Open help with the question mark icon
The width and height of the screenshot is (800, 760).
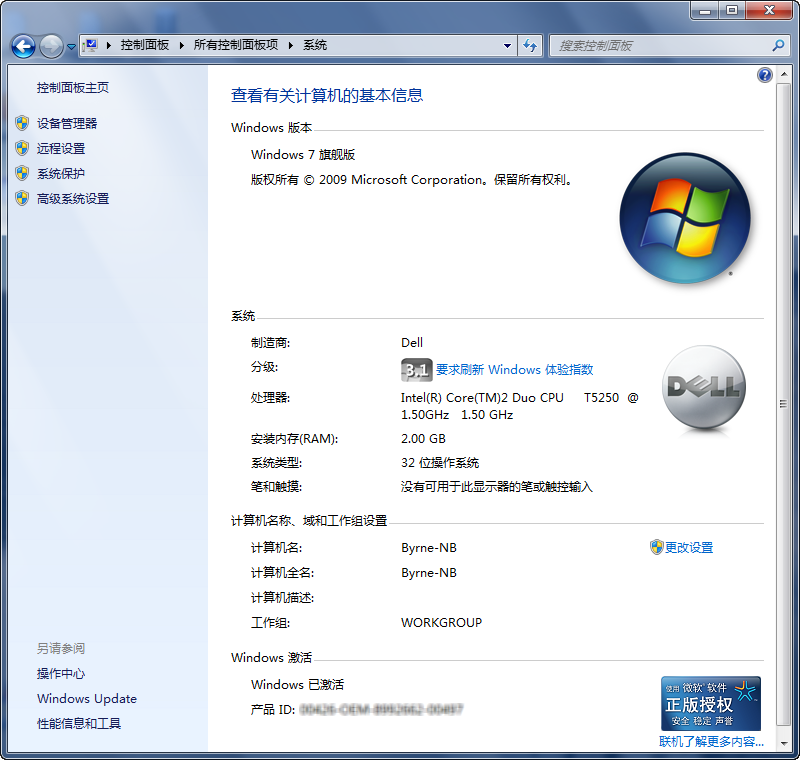pos(764,75)
